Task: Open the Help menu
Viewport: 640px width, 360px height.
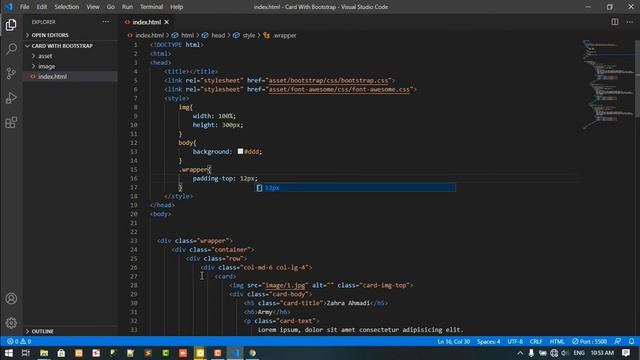Action: coord(176,7)
